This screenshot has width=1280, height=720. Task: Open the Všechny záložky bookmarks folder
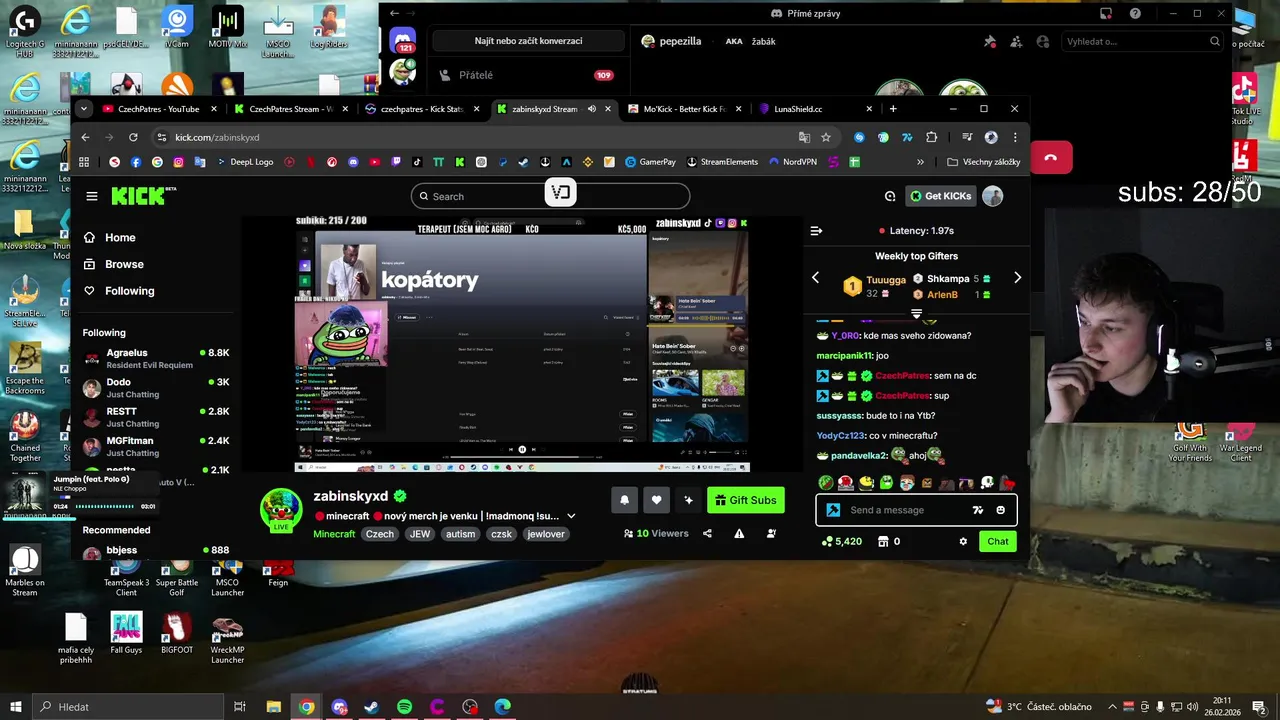tap(984, 162)
